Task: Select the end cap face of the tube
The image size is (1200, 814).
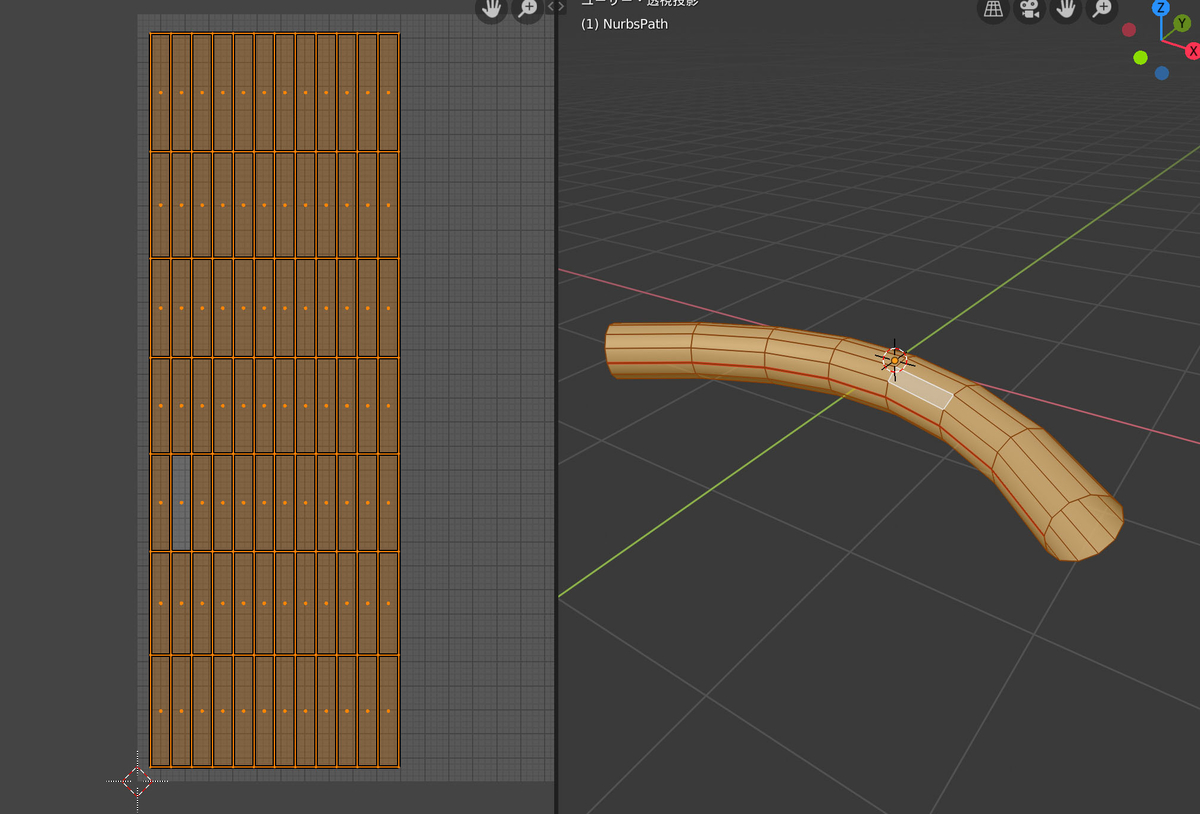Action: (x=1083, y=527)
